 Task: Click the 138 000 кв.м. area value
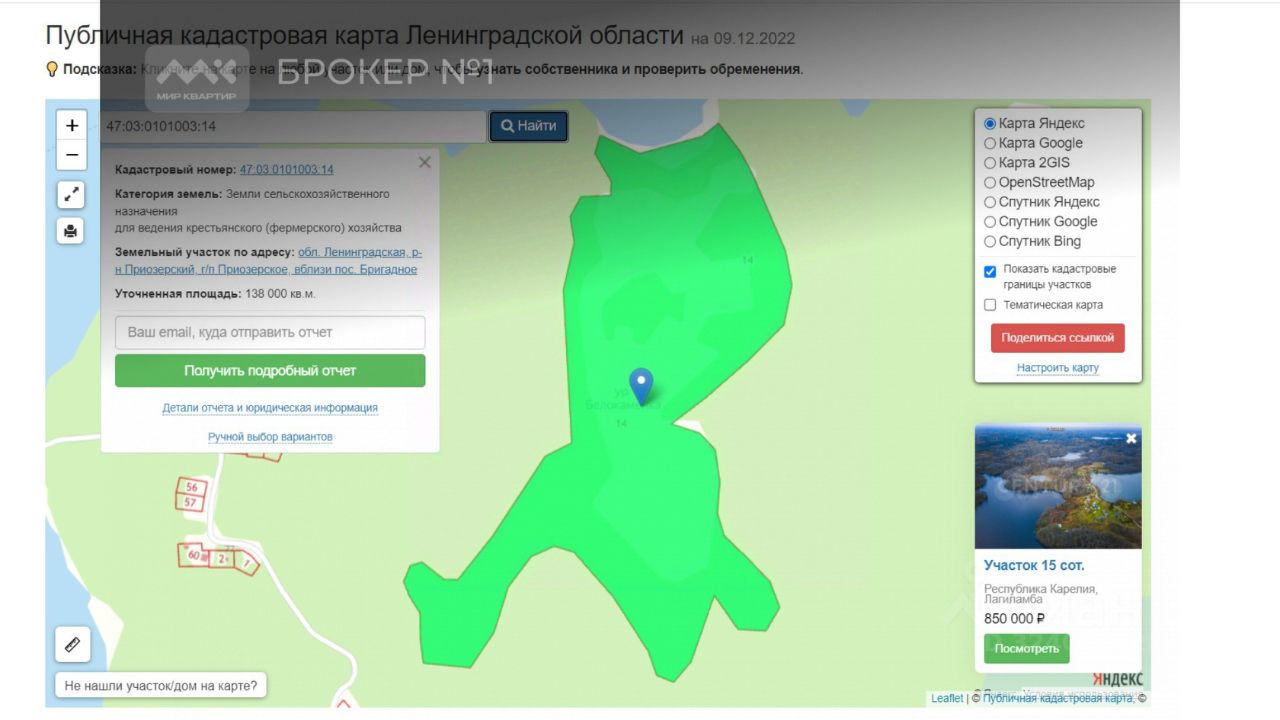280,294
